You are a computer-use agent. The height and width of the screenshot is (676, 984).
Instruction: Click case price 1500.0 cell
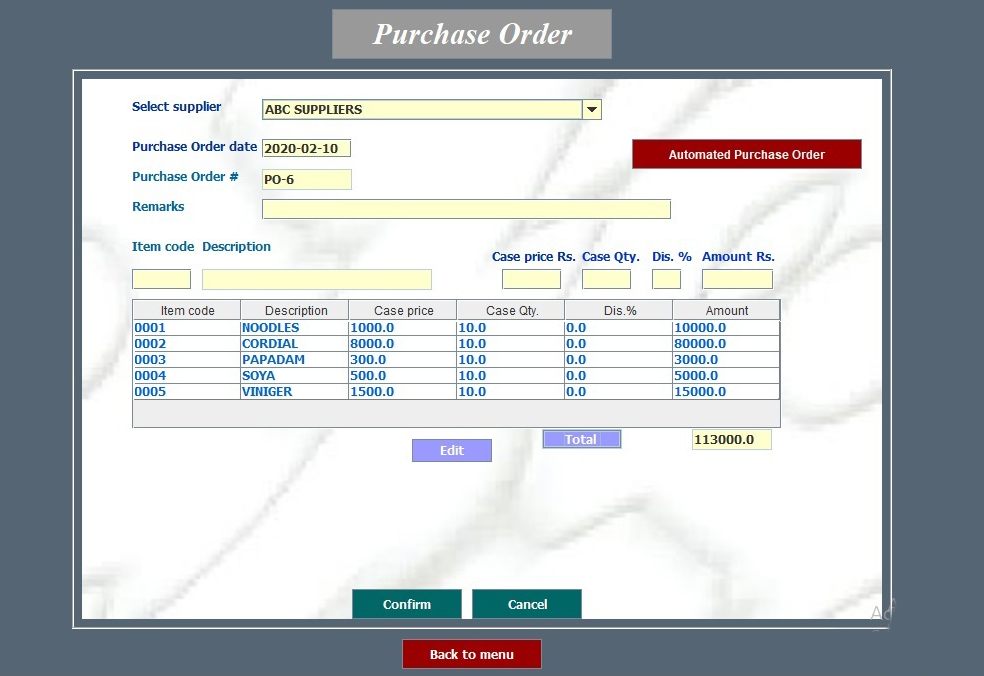coord(402,392)
